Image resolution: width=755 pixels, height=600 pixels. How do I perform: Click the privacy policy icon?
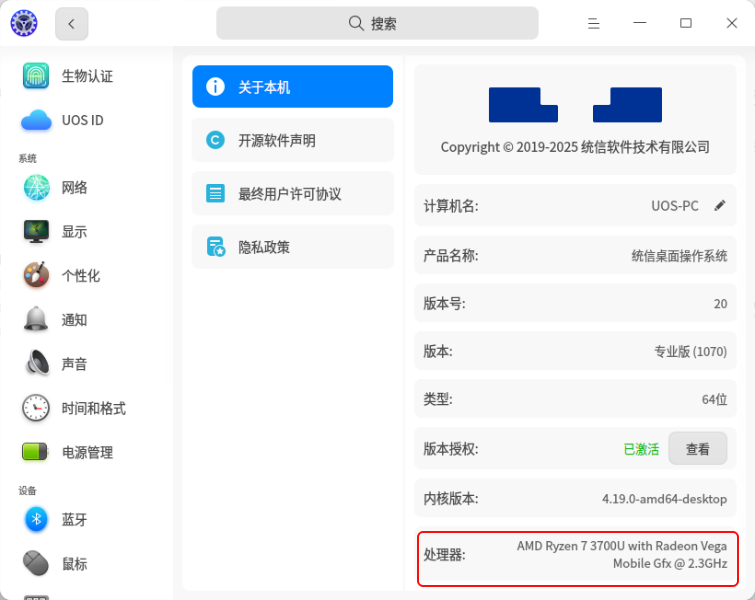coord(216,247)
